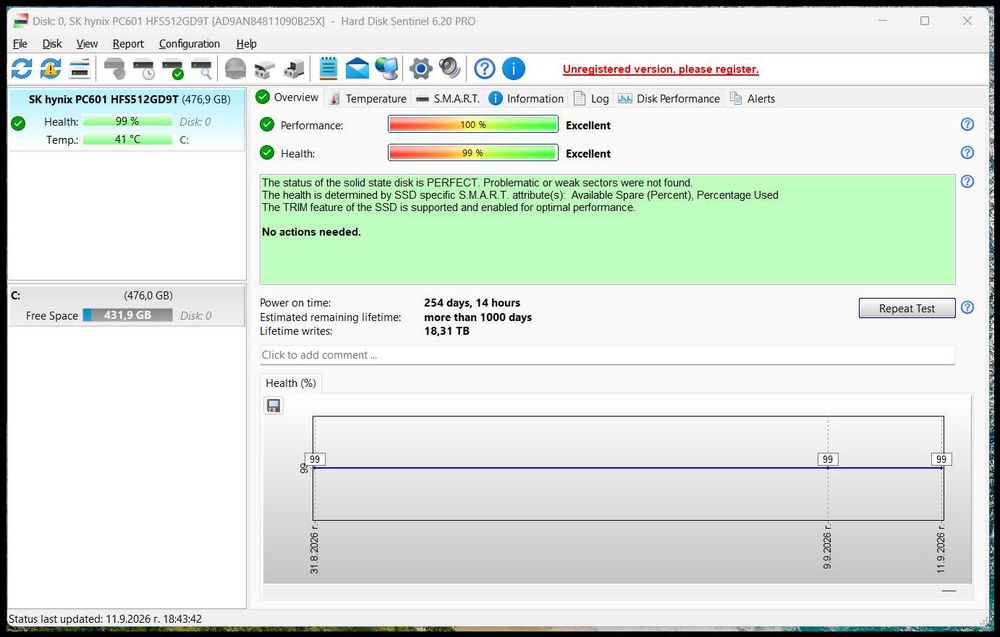
Task: Click the Temp 41 °C bar in disk panel
Action: [x=128, y=139]
